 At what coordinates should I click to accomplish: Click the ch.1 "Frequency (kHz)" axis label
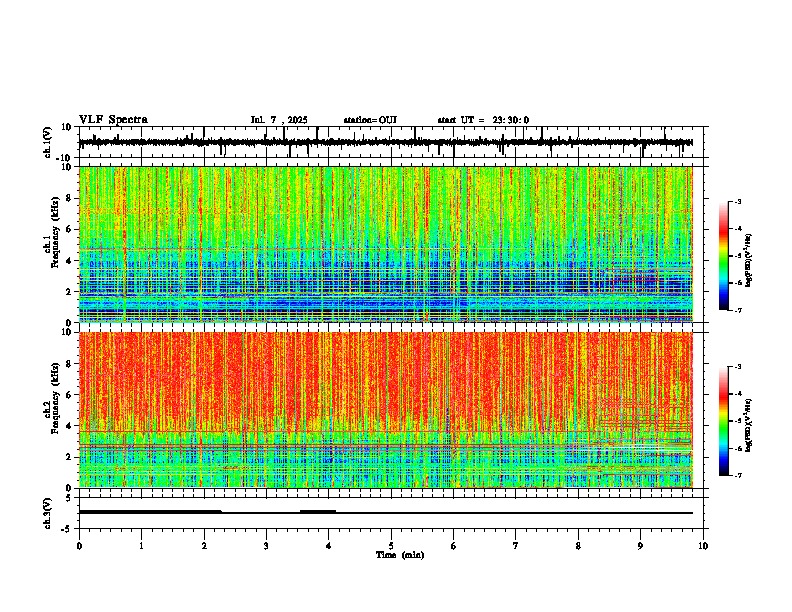click(x=55, y=233)
